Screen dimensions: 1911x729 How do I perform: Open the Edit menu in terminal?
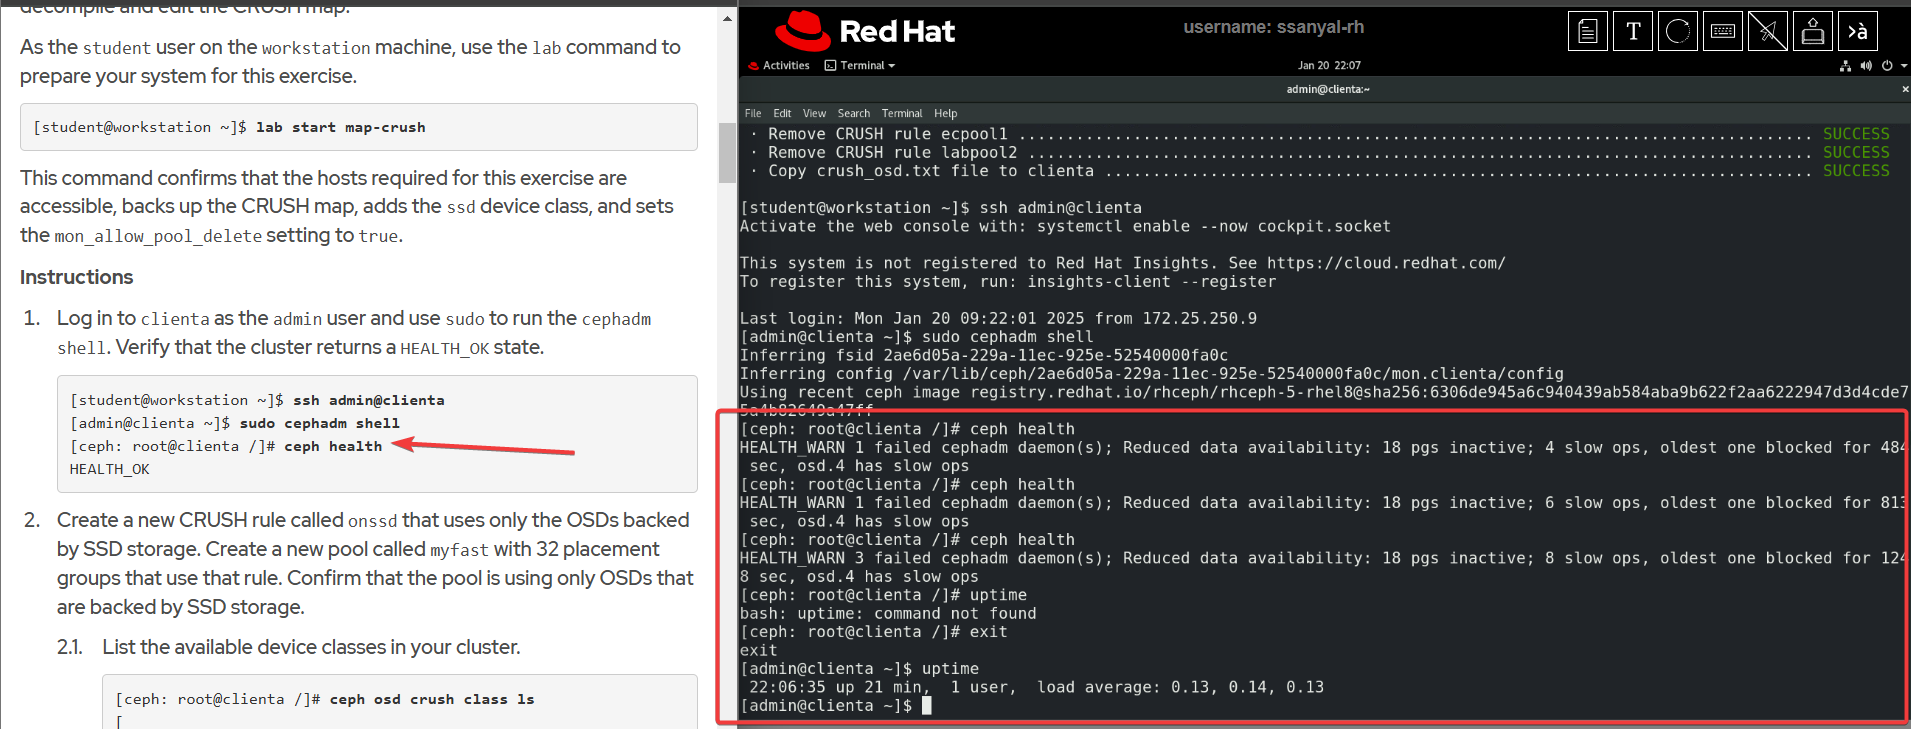782,113
